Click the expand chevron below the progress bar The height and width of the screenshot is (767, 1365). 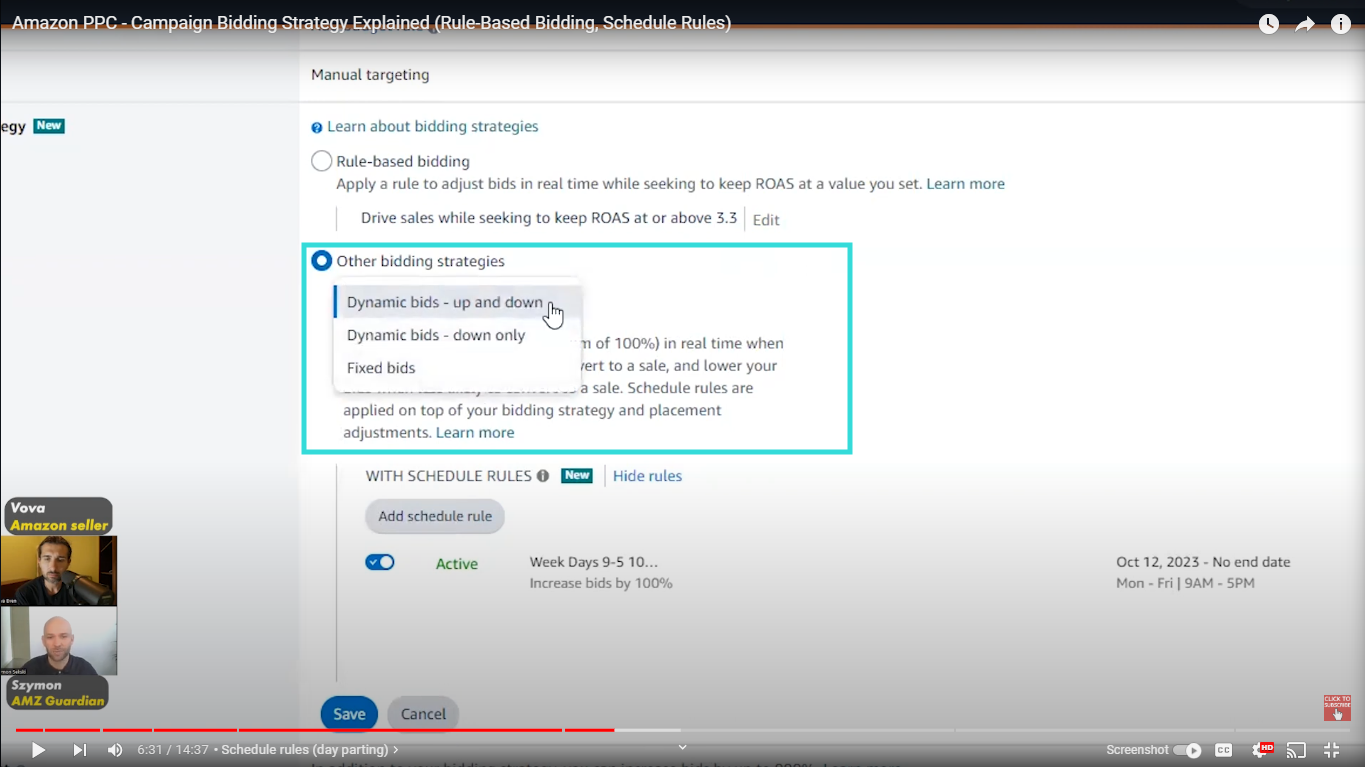coord(683,746)
